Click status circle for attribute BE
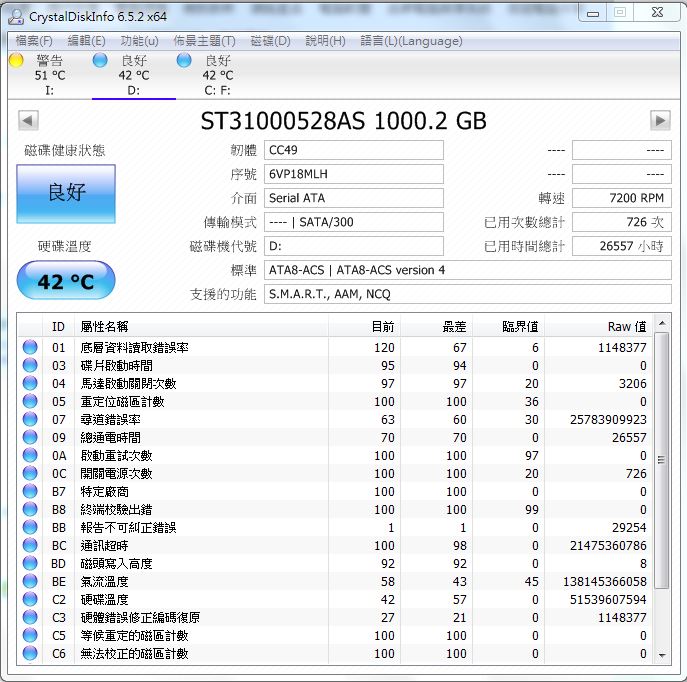 pyautogui.click(x=30, y=581)
